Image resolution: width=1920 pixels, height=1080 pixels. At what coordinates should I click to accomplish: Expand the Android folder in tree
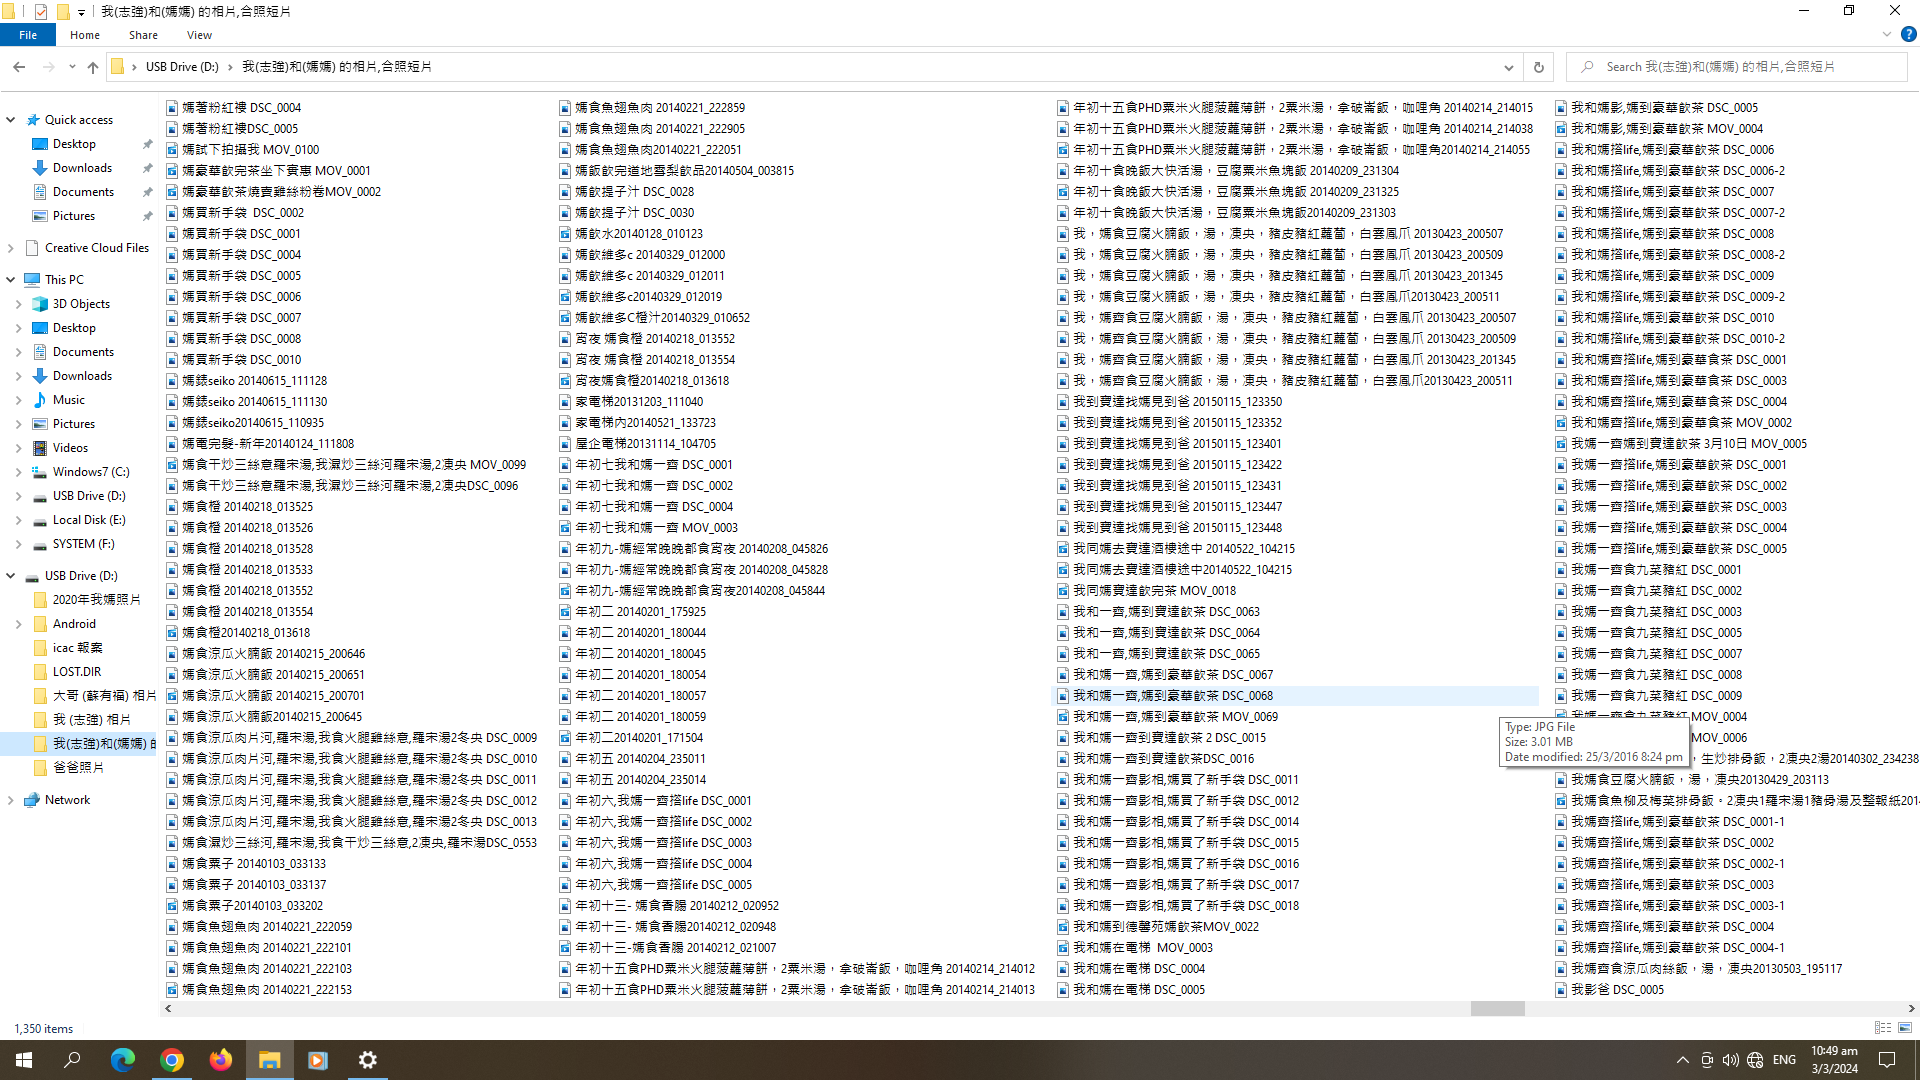click(18, 624)
